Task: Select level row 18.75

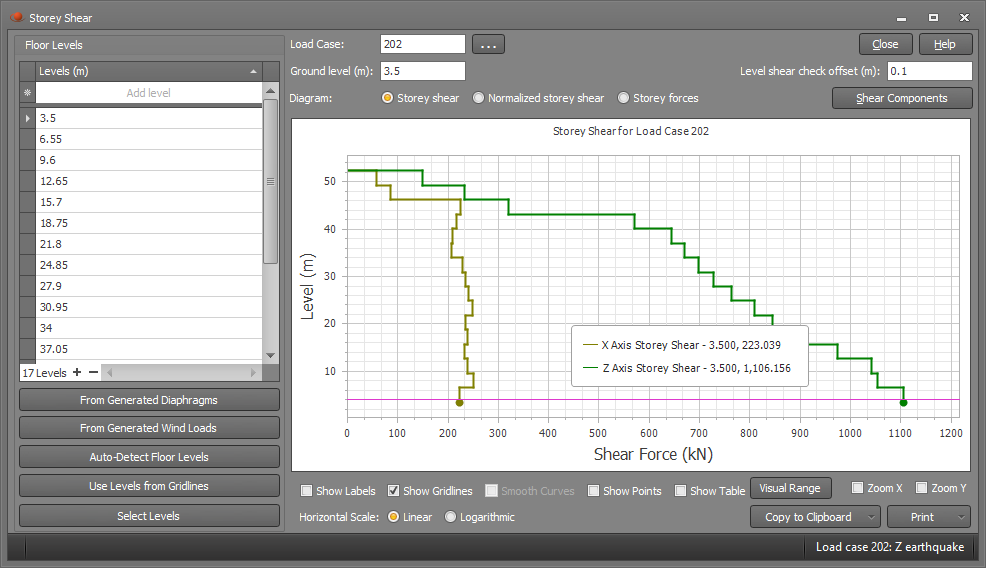Action: (148, 223)
